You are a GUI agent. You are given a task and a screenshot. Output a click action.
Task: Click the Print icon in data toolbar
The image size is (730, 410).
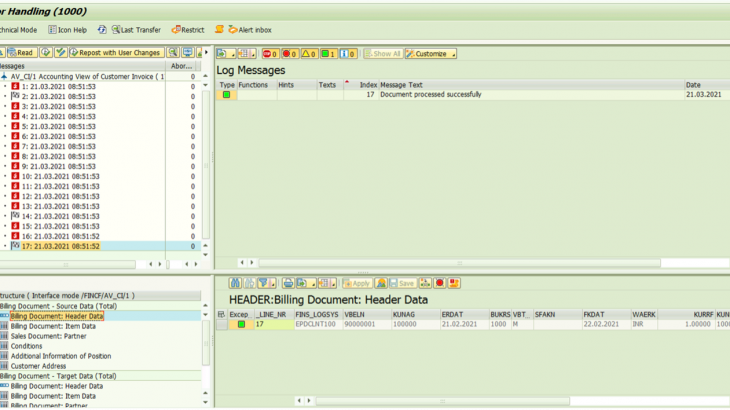288,283
